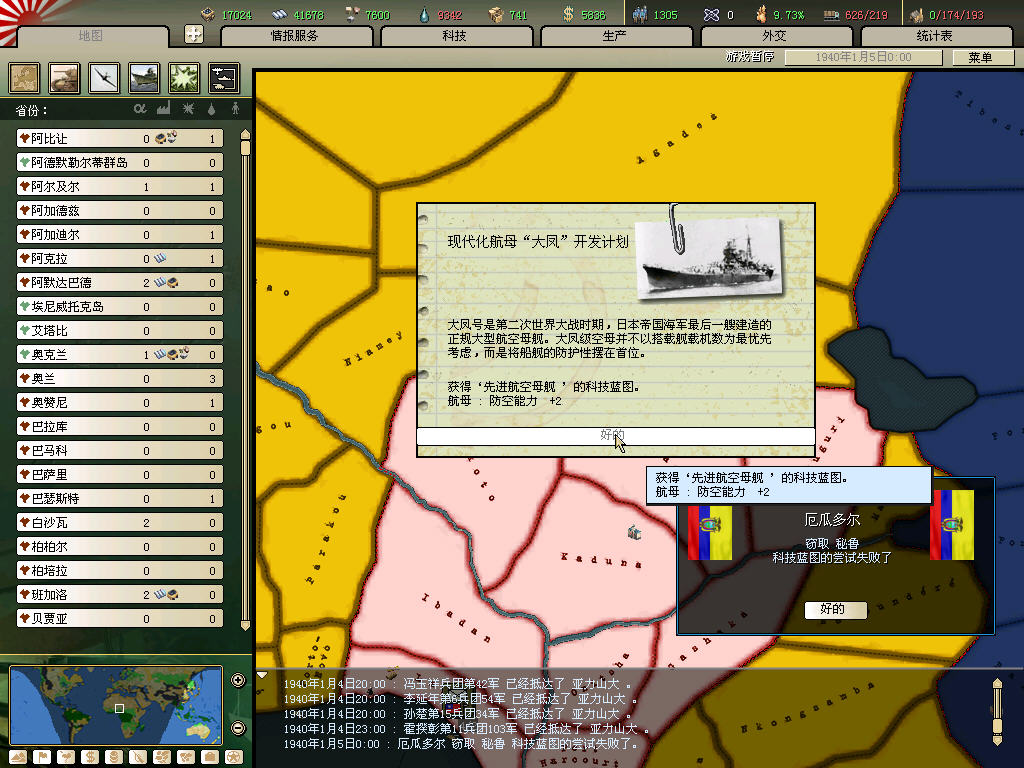Select the air units plane icon
1024x768 pixels.
105,78
